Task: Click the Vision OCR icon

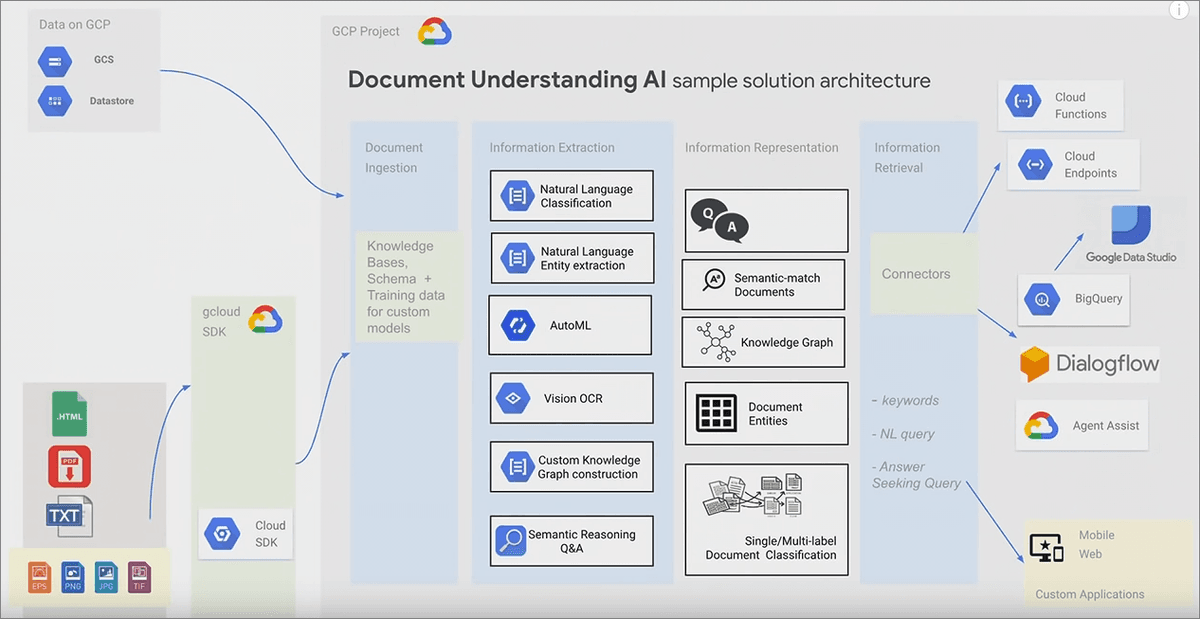Action: [513, 398]
